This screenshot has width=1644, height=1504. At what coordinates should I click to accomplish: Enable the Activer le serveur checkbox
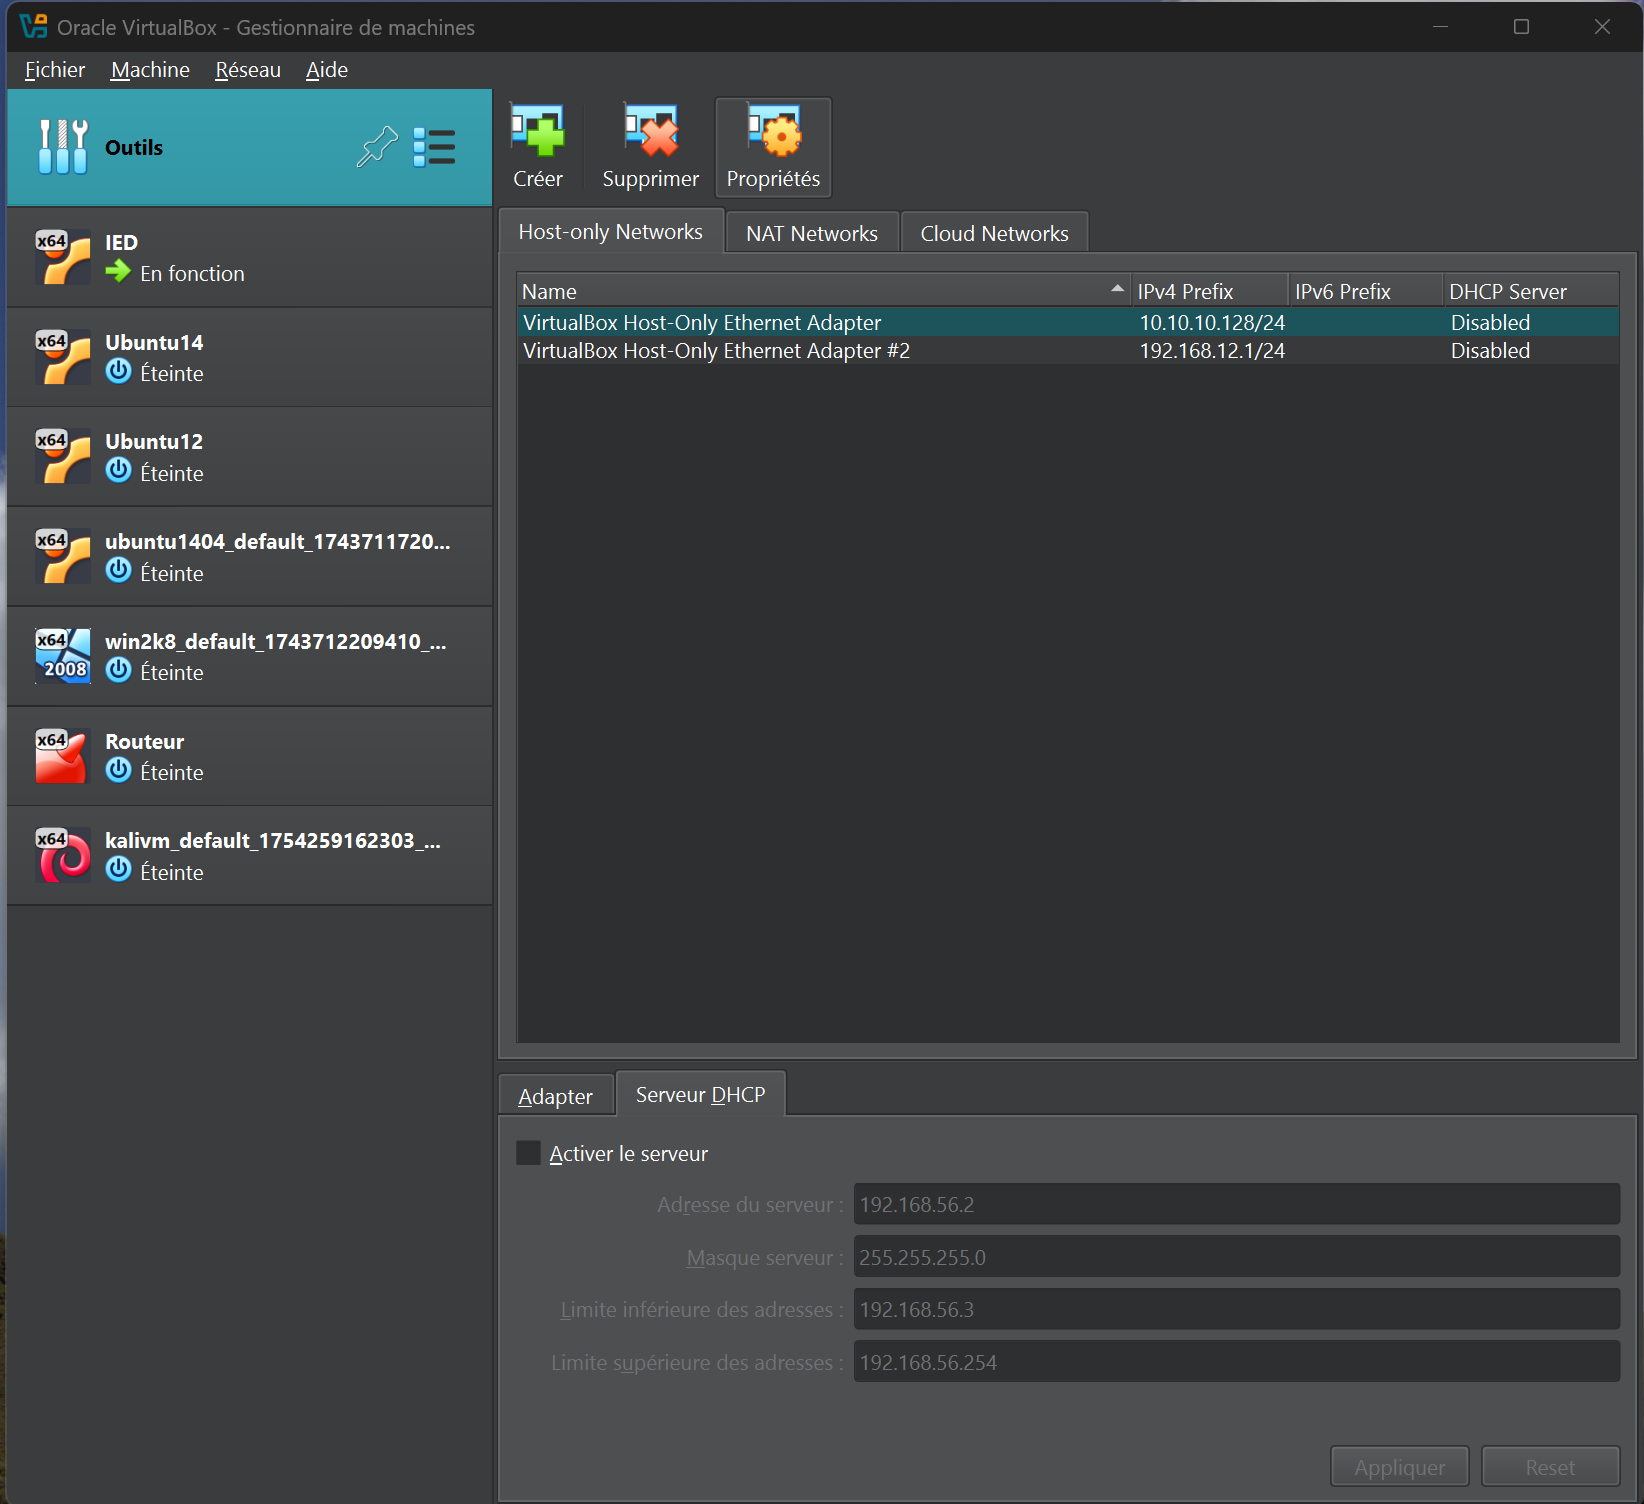point(528,1153)
